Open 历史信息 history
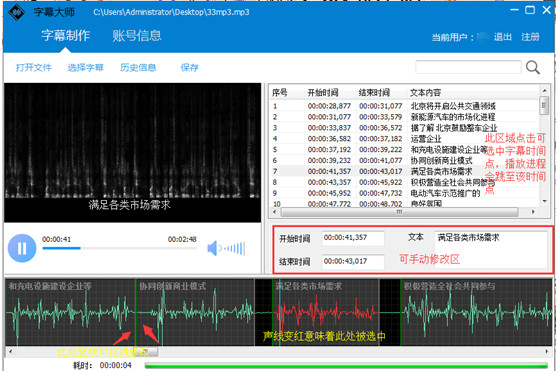This screenshot has height=371, width=557. pos(138,68)
